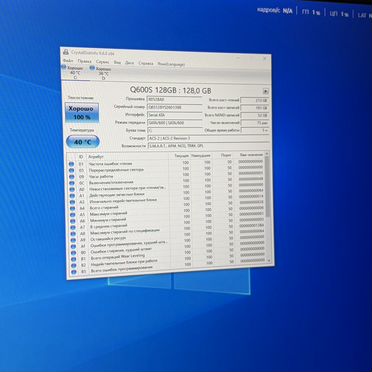Viewport: 372px width, 372px height.
Task: Click status circle of attribute A1 row
Action: (72, 196)
